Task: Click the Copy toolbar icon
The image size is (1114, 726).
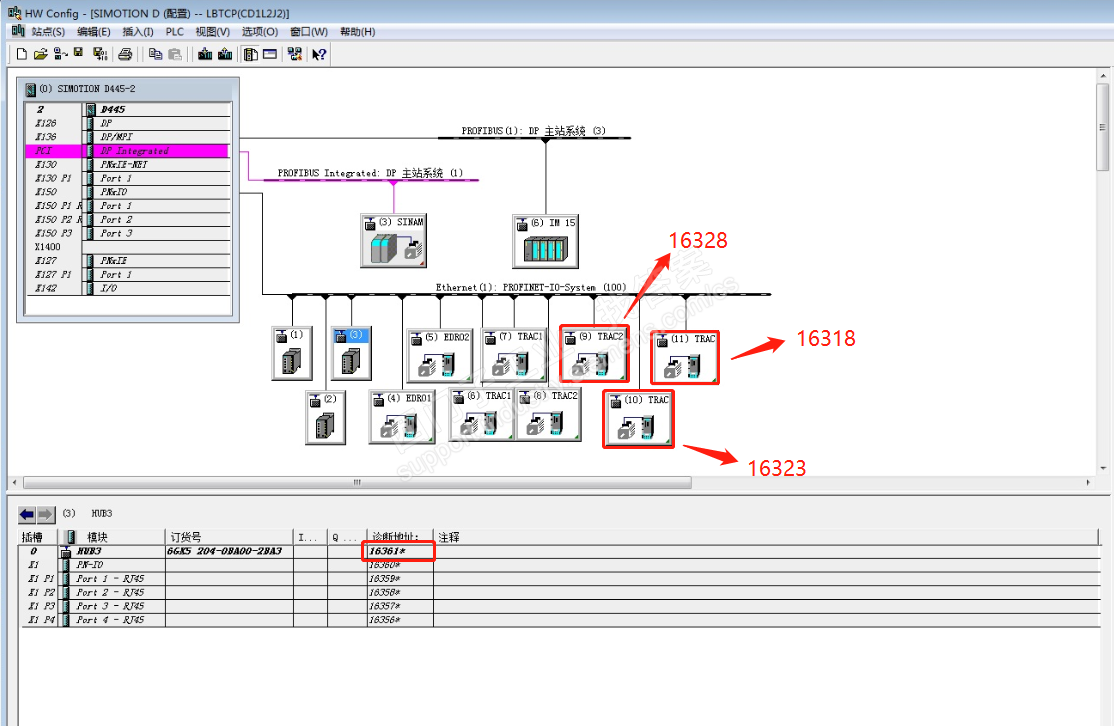Action: [155, 54]
